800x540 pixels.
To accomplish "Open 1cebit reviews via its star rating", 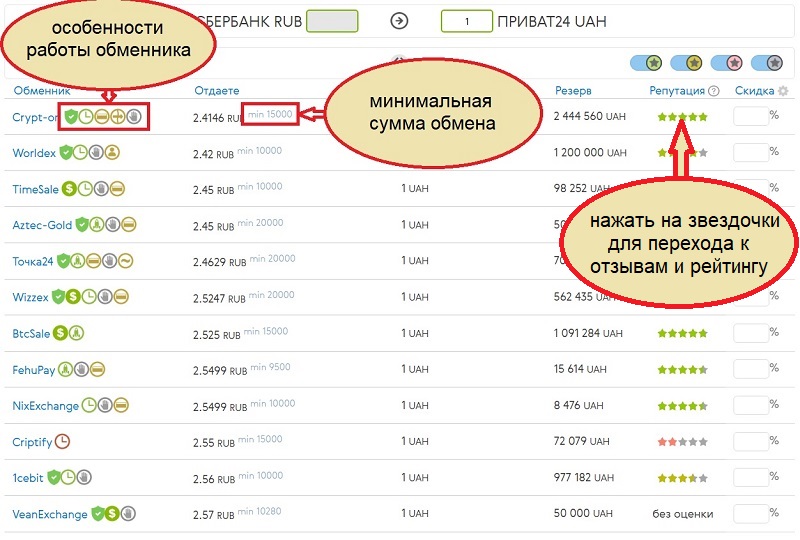I will (x=683, y=478).
